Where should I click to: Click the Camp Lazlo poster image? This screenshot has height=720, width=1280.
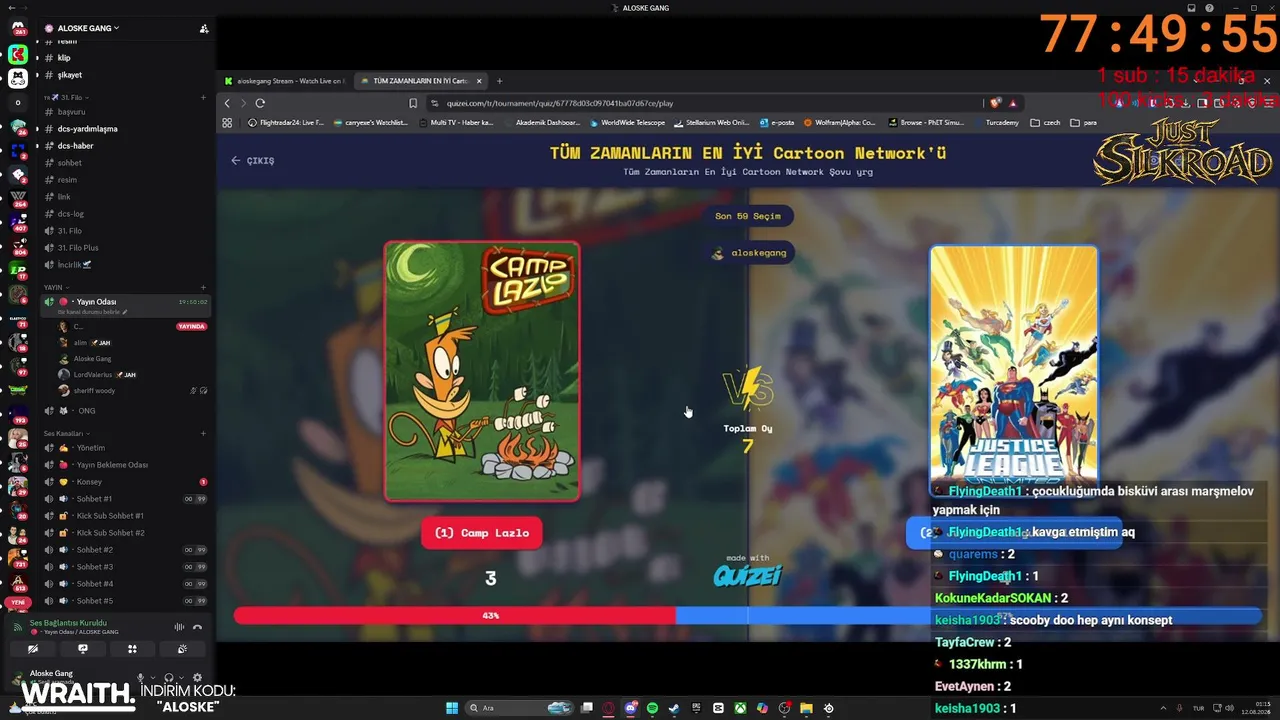[482, 371]
